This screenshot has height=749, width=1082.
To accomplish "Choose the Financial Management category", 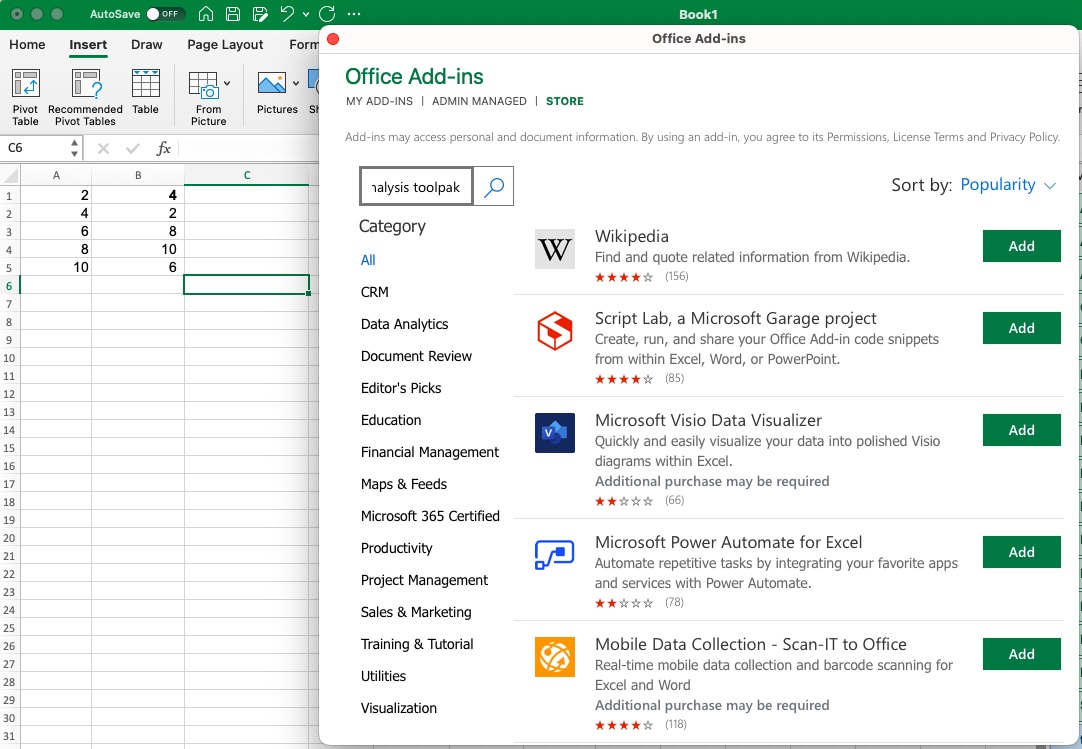I will [x=430, y=452].
